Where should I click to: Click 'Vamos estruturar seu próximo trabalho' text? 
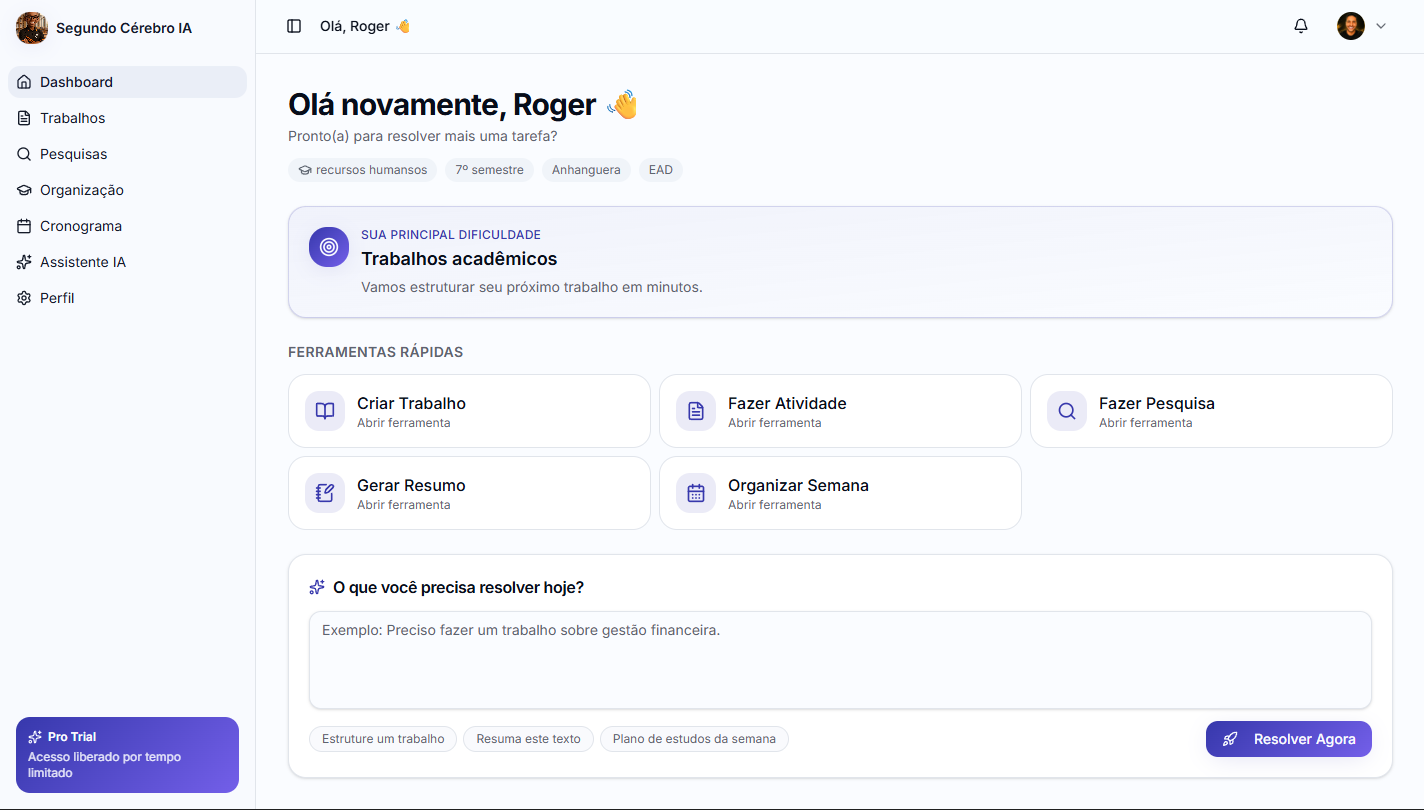[532, 287]
